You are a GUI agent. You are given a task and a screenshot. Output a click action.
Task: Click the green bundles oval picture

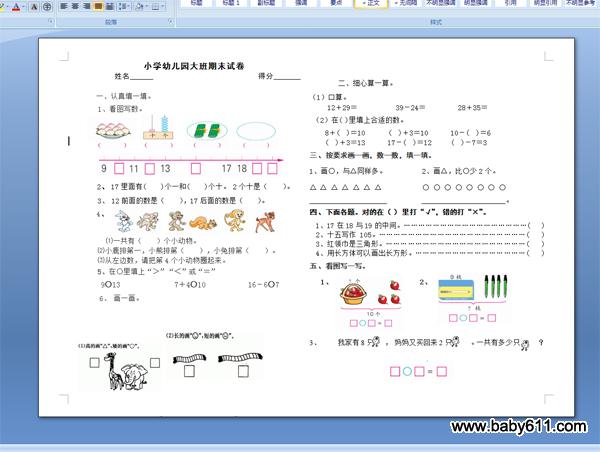pos(207,131)
